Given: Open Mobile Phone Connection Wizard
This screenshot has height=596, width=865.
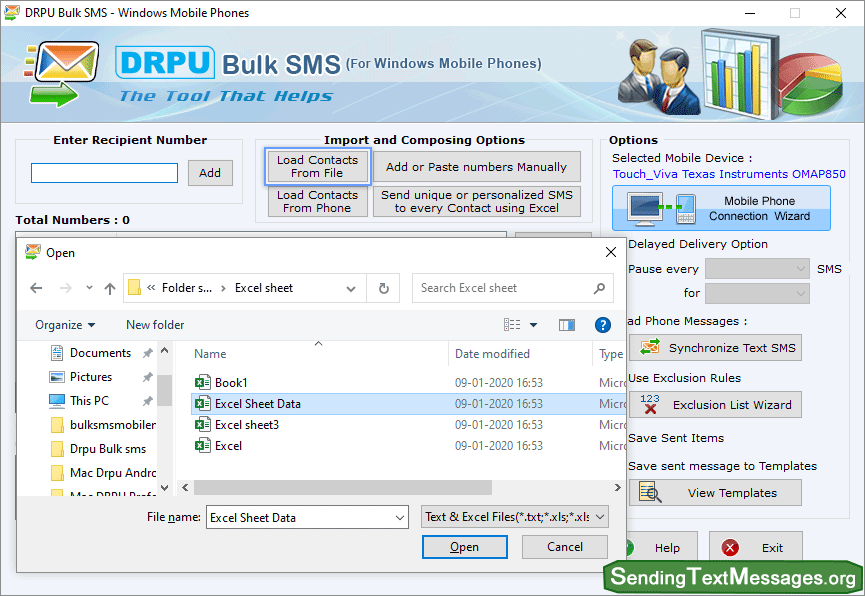Looking at the screenshot, I should [x=721, y=208].
